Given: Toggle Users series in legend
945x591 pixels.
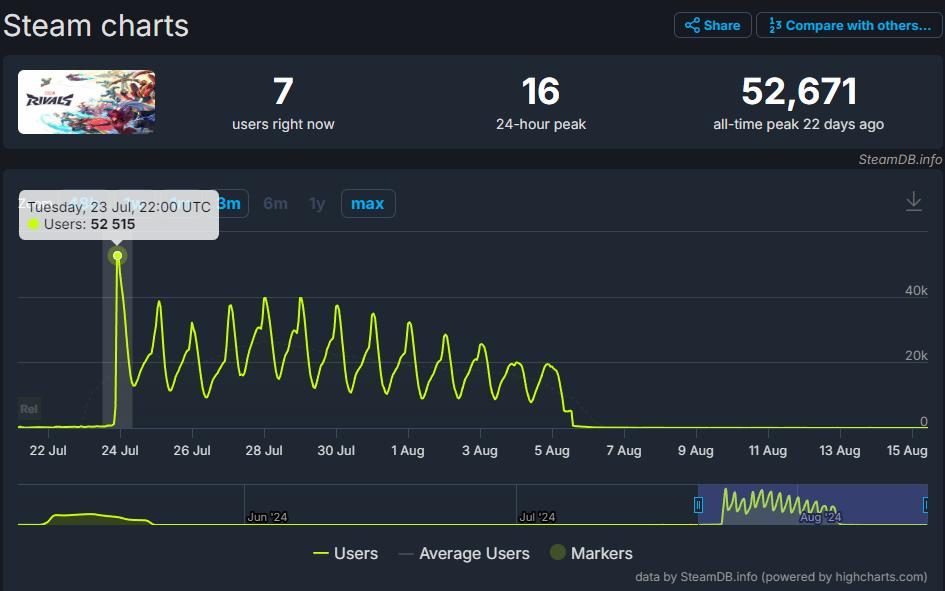Looking at the screenshot, I should pyautogui.click(x=345, y=553).
